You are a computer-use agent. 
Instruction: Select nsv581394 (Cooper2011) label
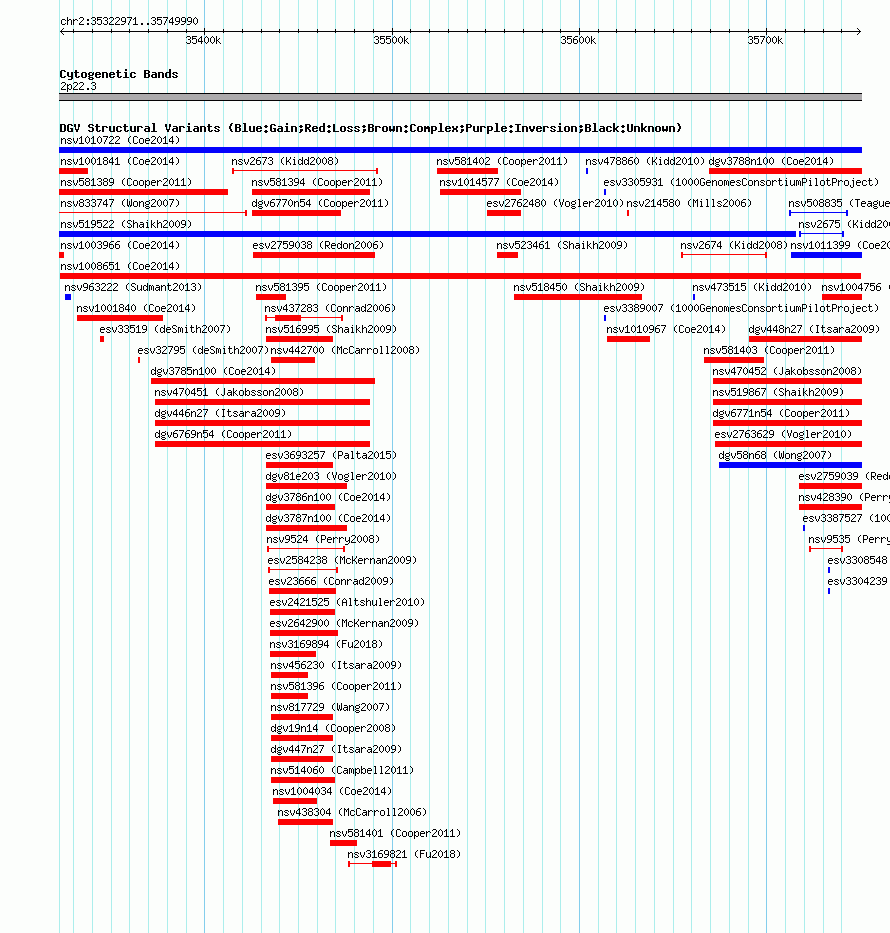[x=317, y=182]
